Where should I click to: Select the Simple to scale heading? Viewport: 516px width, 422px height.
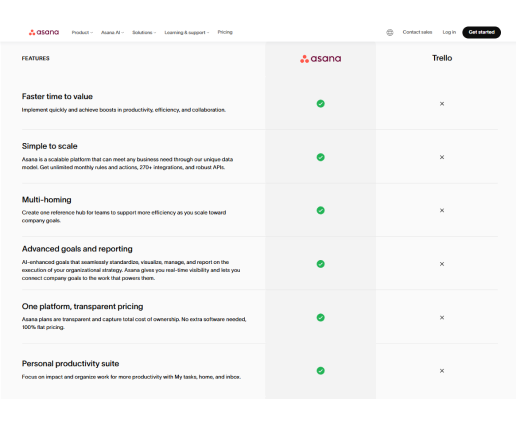click(x=50, y=146)
